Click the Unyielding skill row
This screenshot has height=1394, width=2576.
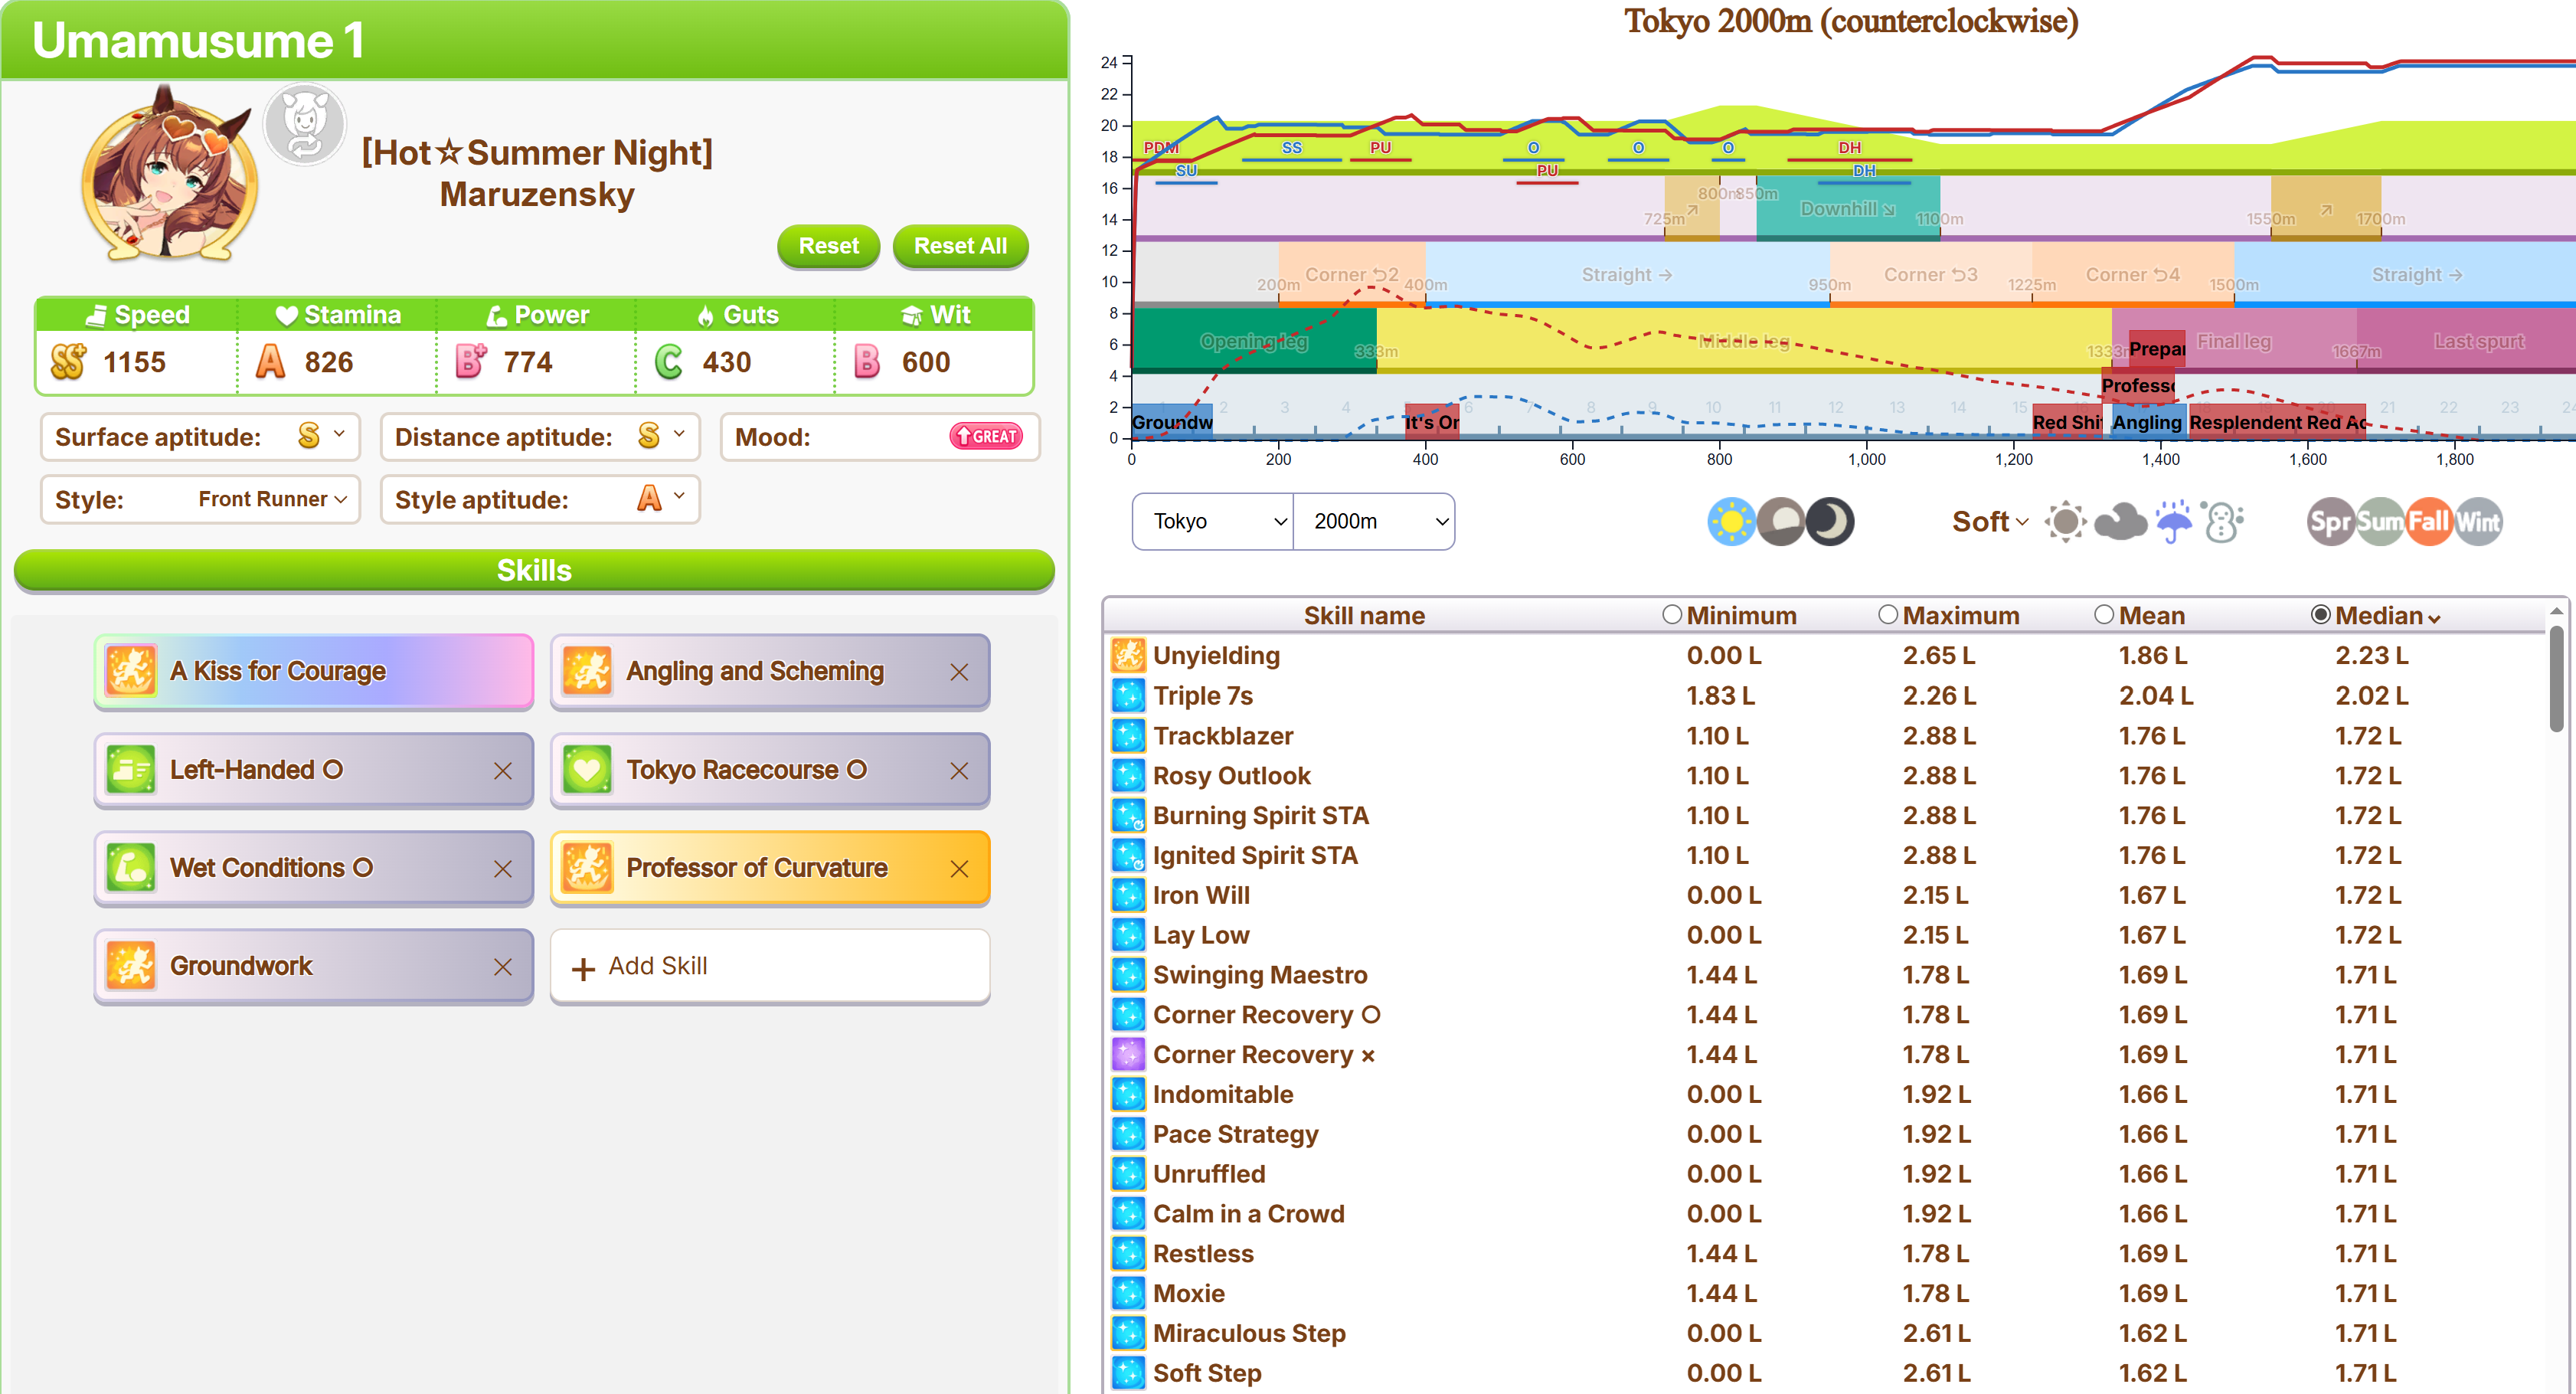[x=1216, y=655]
